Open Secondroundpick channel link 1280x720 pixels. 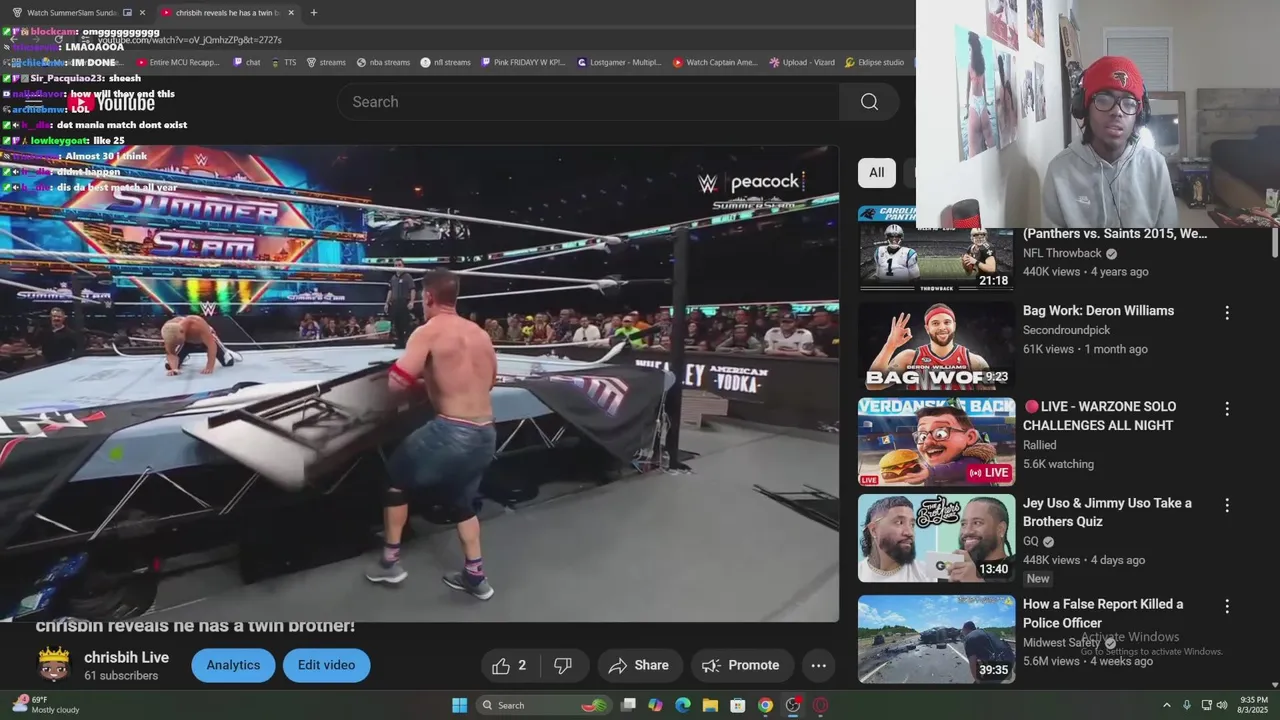point(1066,330)
